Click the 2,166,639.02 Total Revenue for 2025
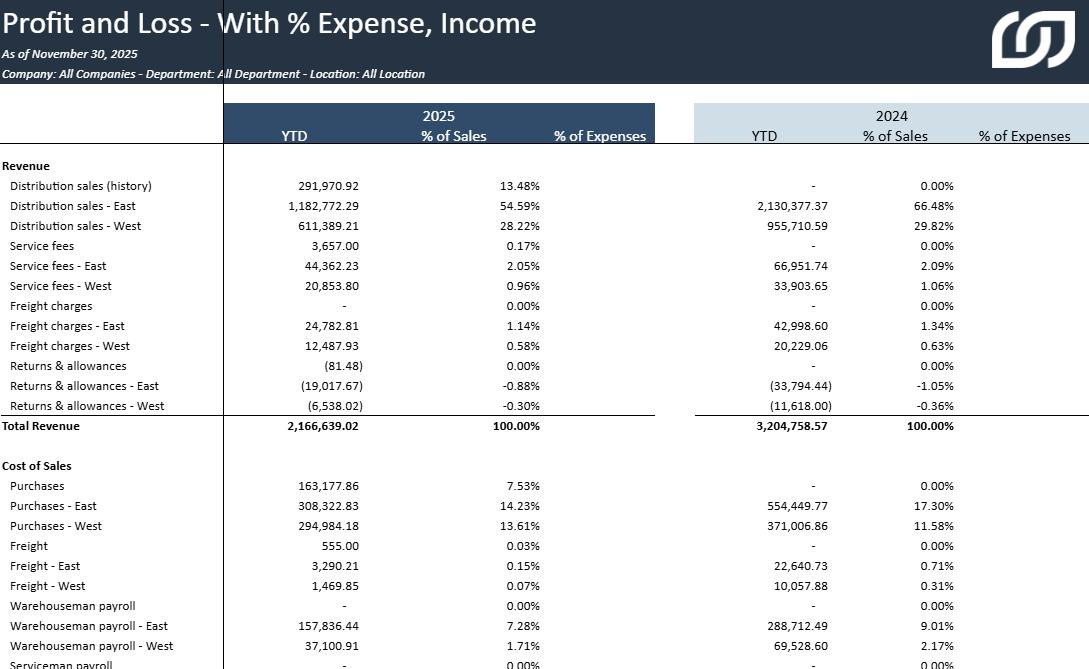Screen dimensions: 1089x669 (323, 427)
